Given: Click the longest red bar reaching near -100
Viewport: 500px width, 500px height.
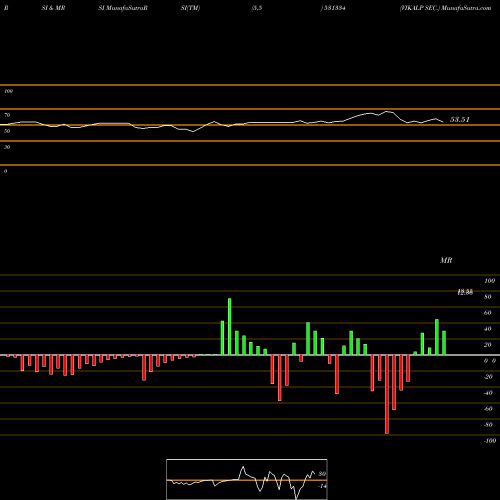Looking at the screenshot, I should pos(387,394).
